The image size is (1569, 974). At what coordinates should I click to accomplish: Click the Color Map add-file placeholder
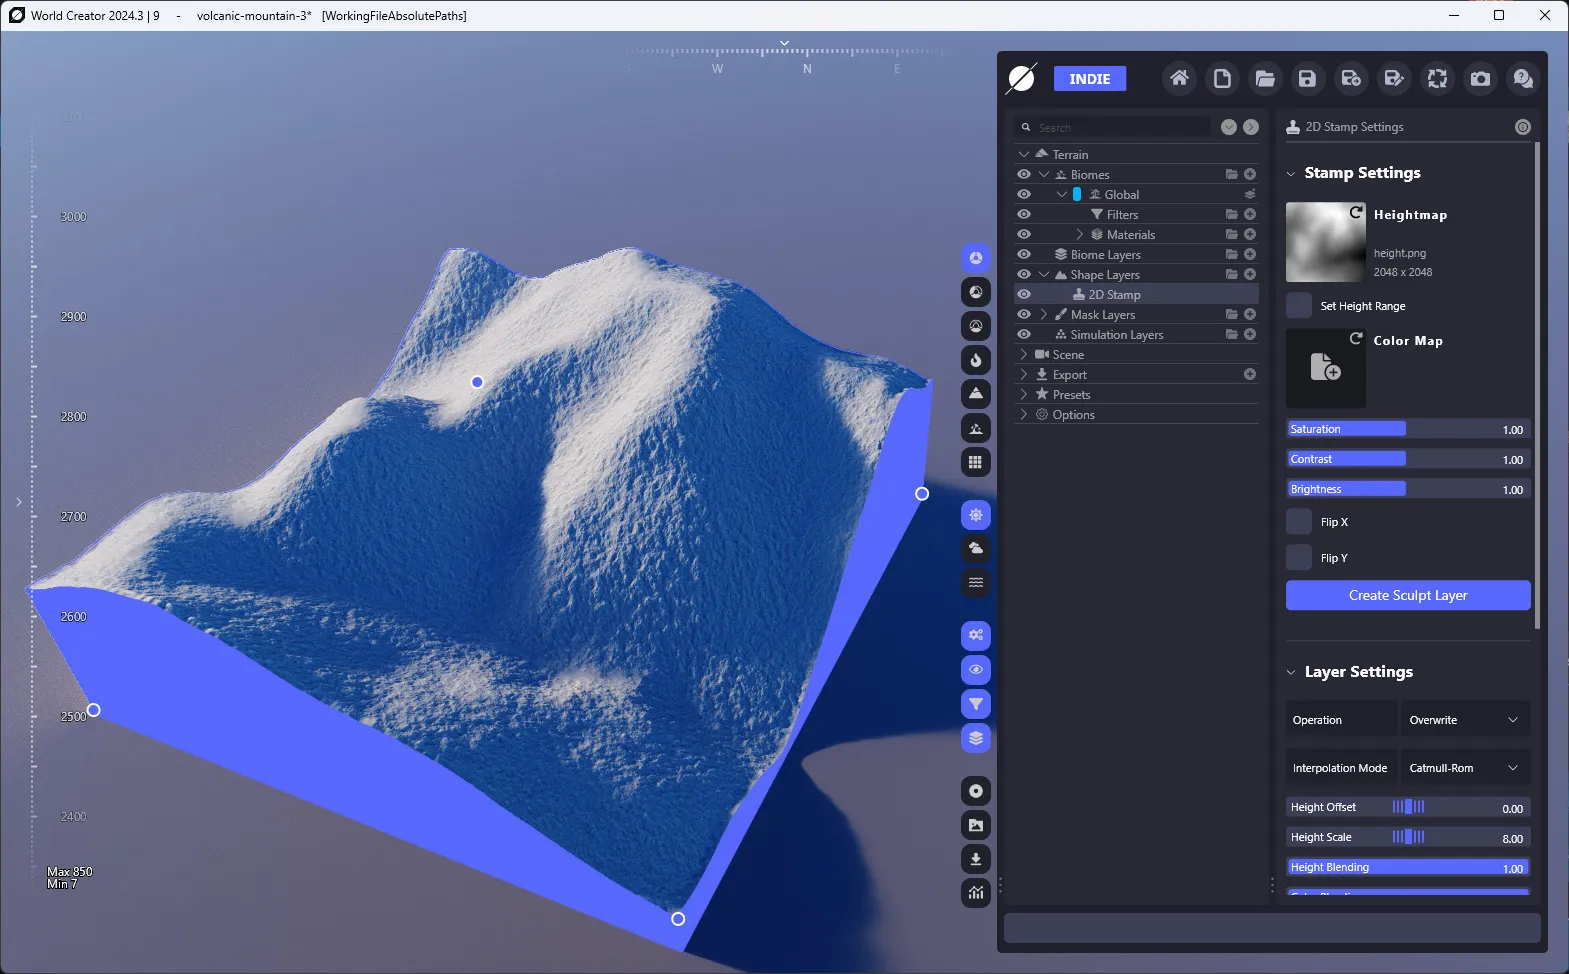[1325, 368]
